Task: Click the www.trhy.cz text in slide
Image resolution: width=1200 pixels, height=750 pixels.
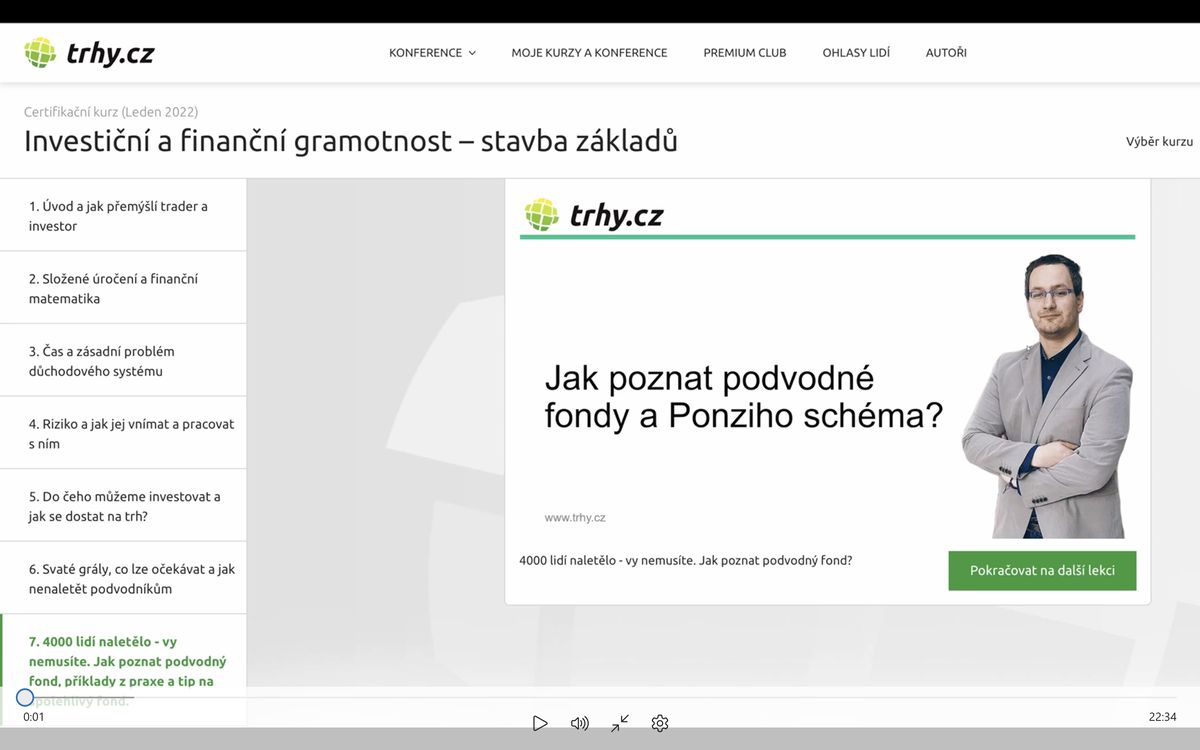Action: point(575,518)
